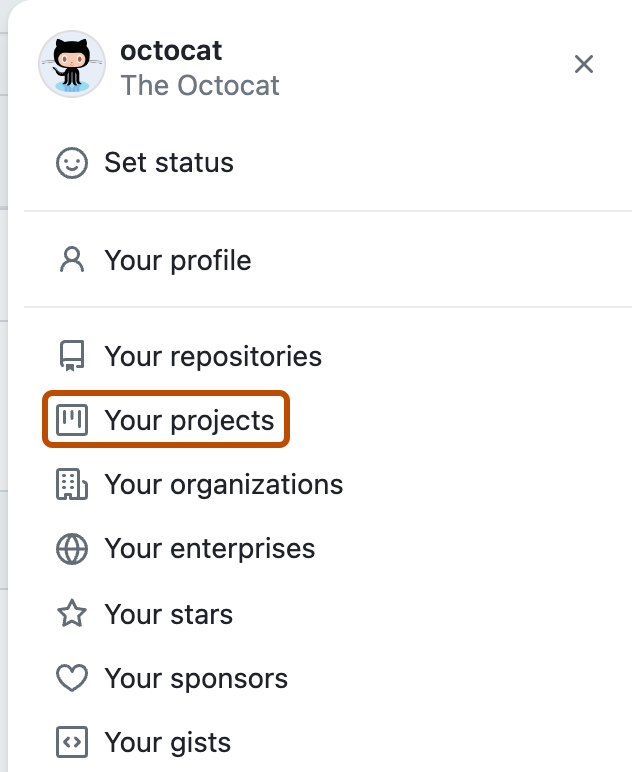
Task: Select Your projects menu item
Action: (189, 420)
